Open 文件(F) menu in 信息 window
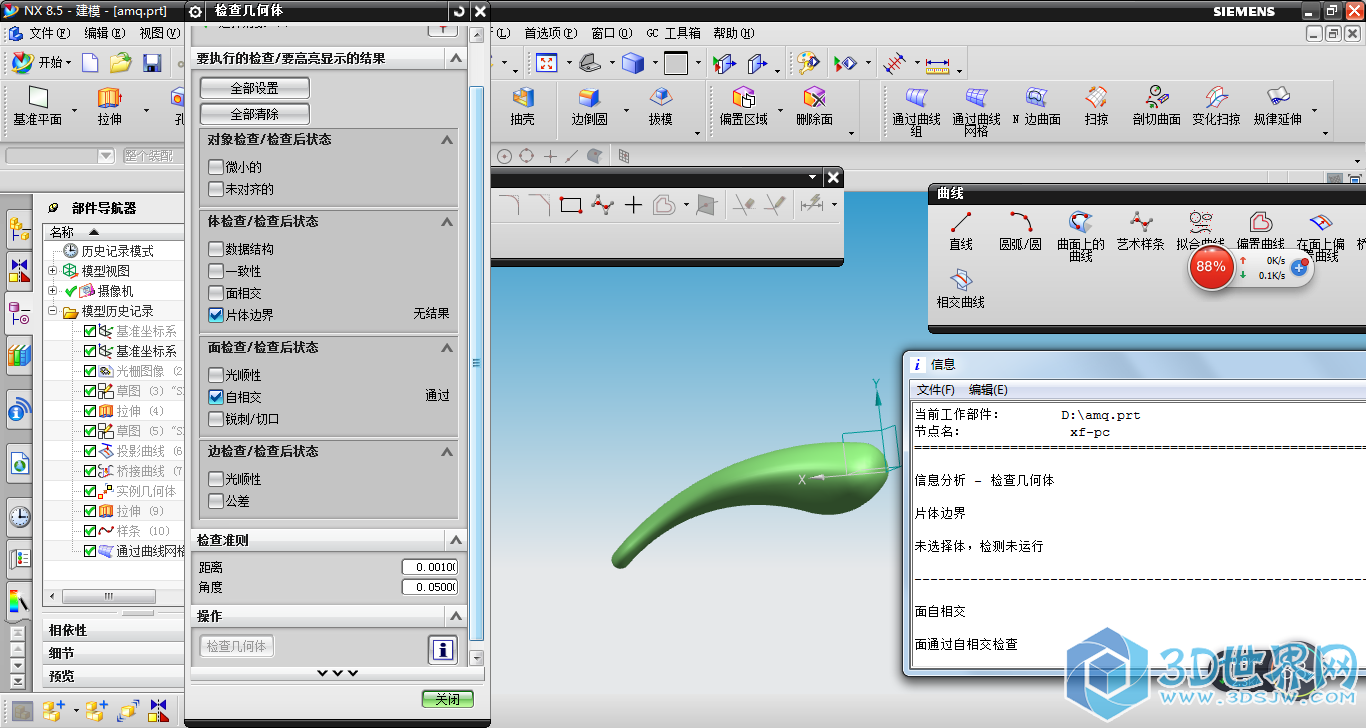 (x=936, y=390)
